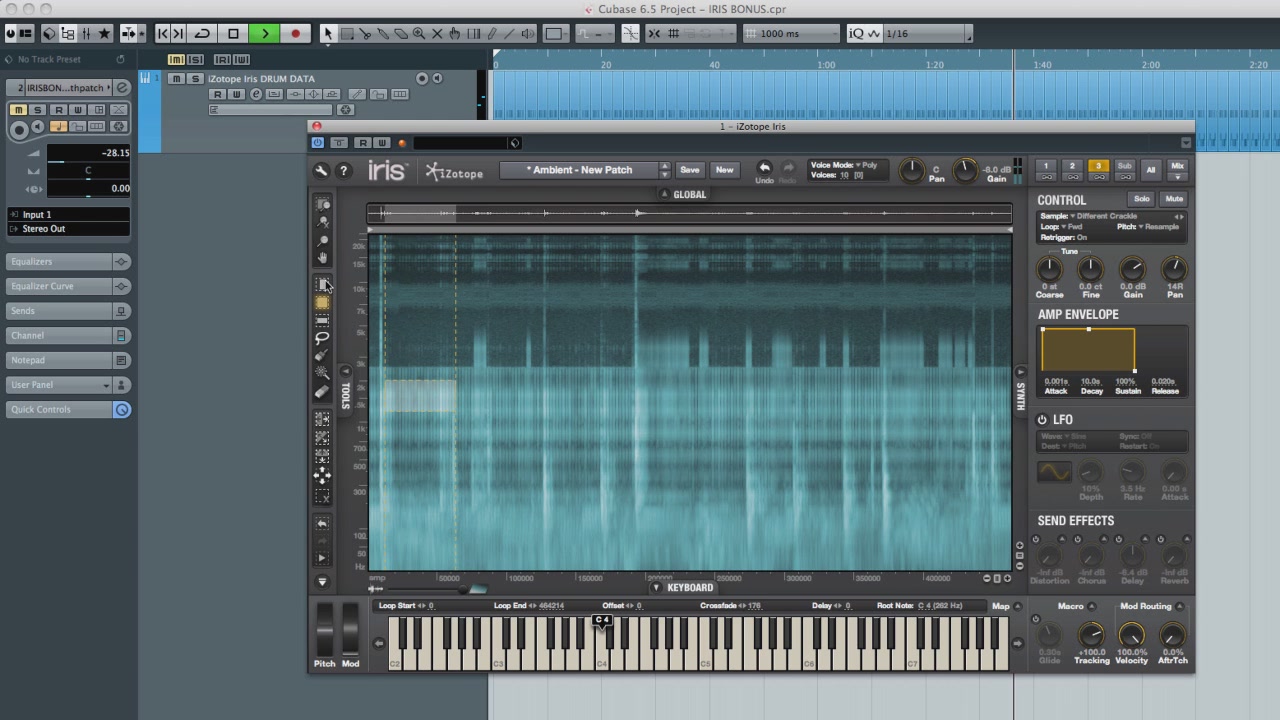Select the Cubase Mute X tool
1280x720 pixels.
click(x=437, y=34)
